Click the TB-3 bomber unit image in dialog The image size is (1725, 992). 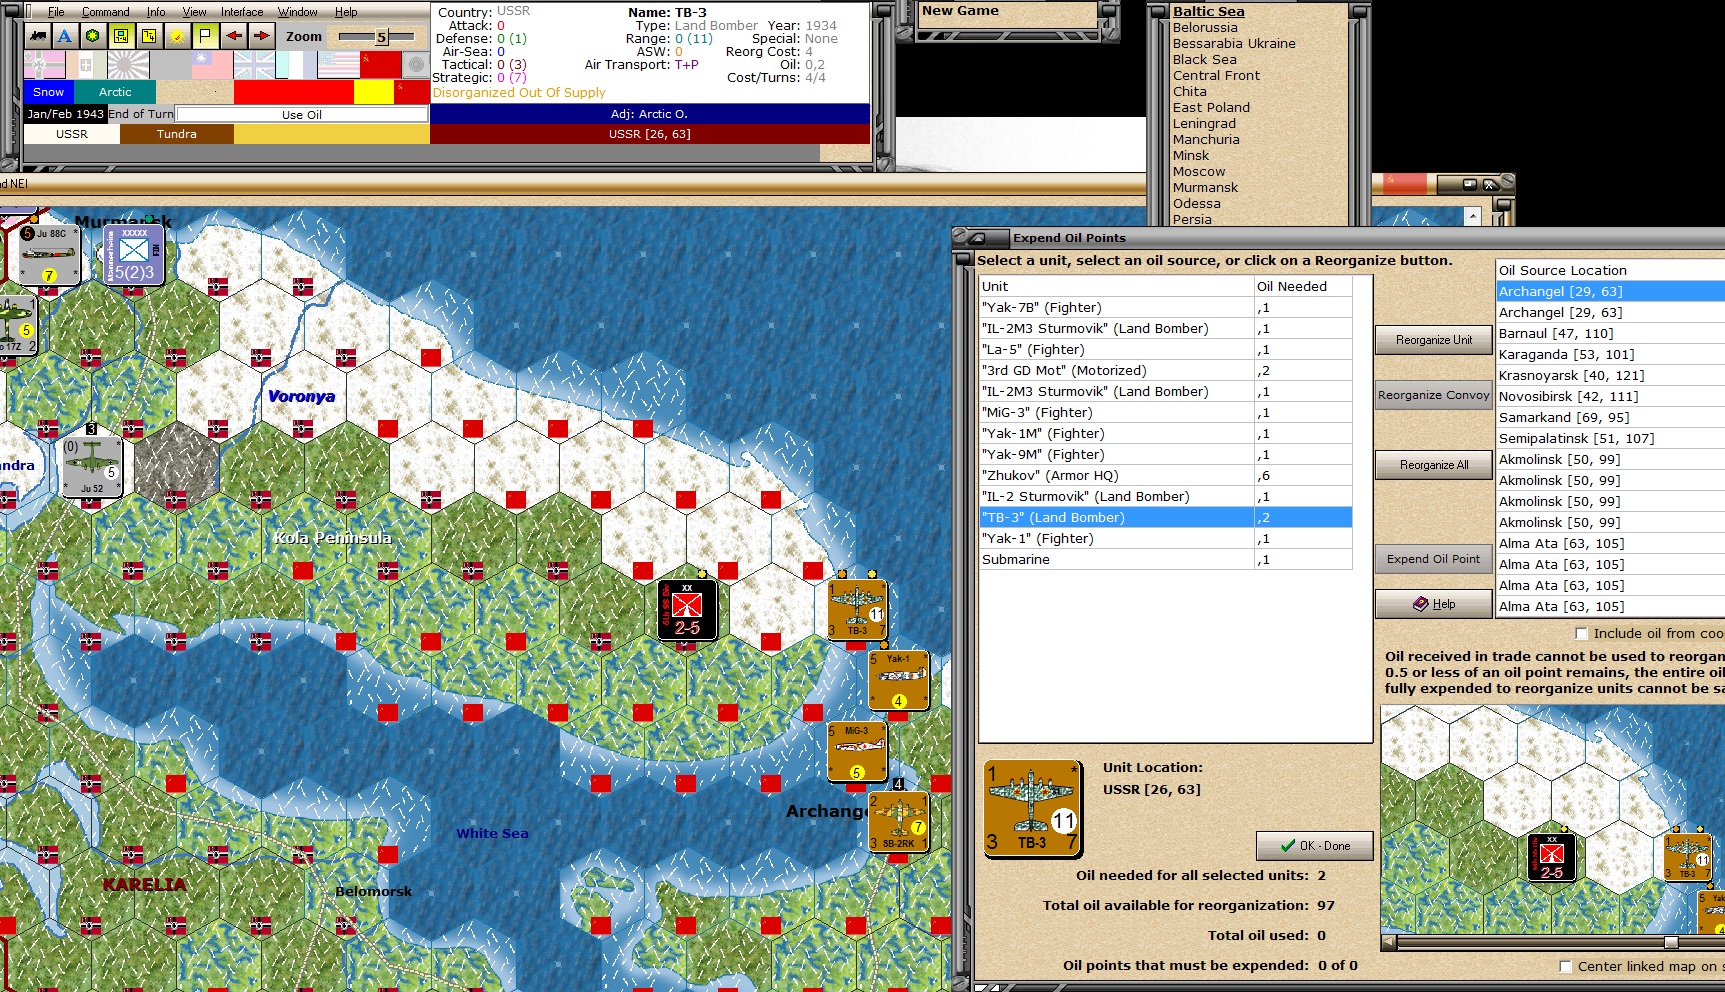[1033, 809]
